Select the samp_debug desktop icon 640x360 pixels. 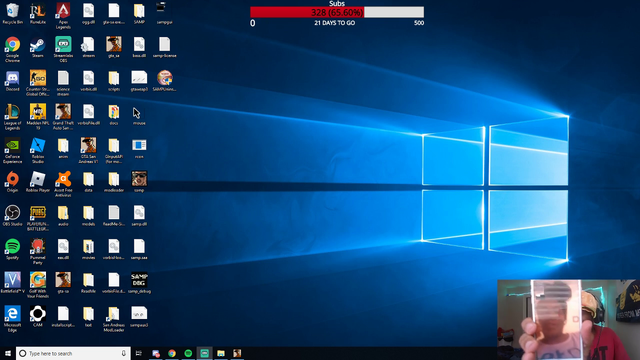tap(139, 283)
